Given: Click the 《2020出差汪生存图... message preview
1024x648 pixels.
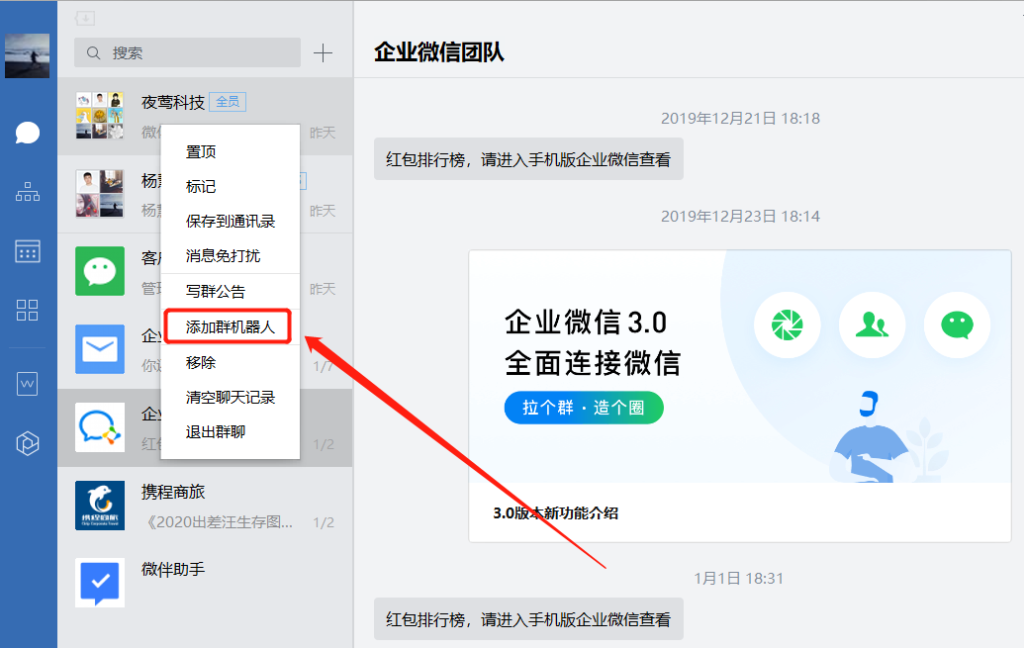Looking at the screenshot, I should (x=217, y=522).
